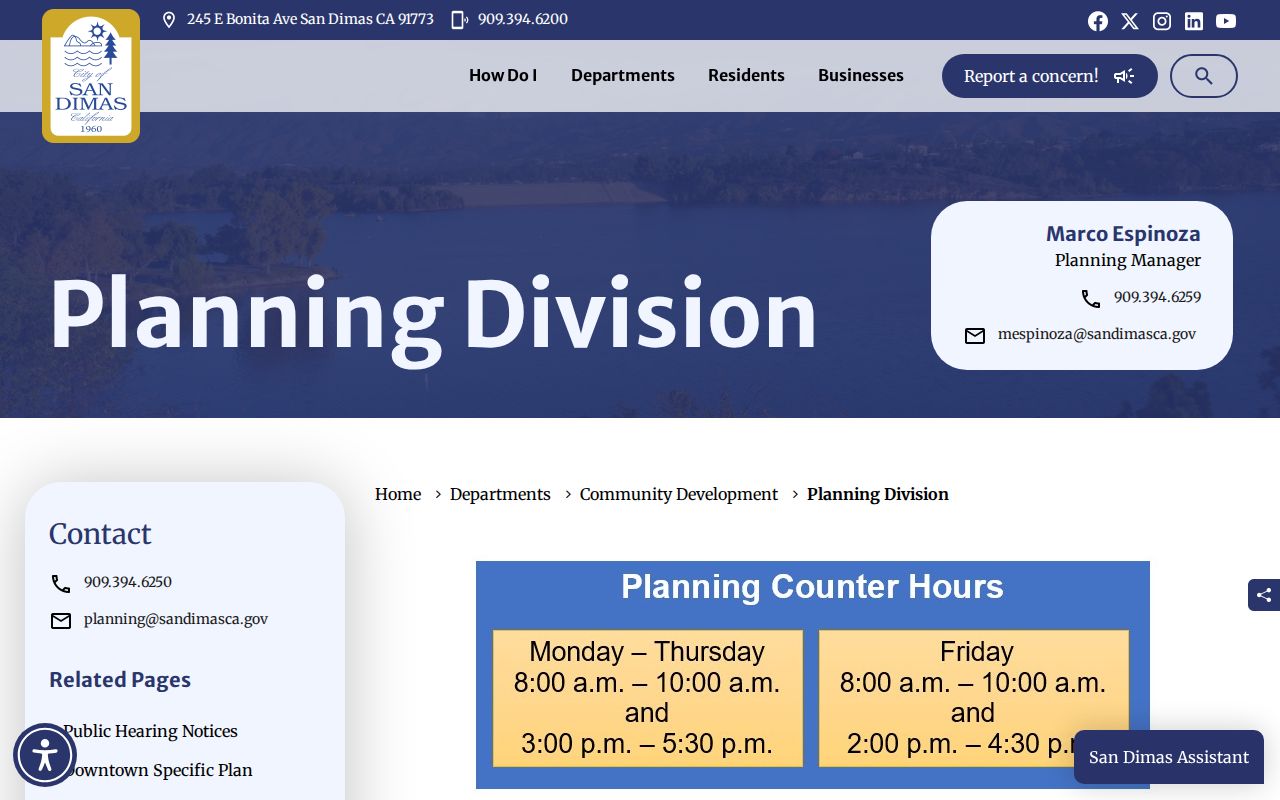Click the Marco Espinoza name text

pos(1123,234)
